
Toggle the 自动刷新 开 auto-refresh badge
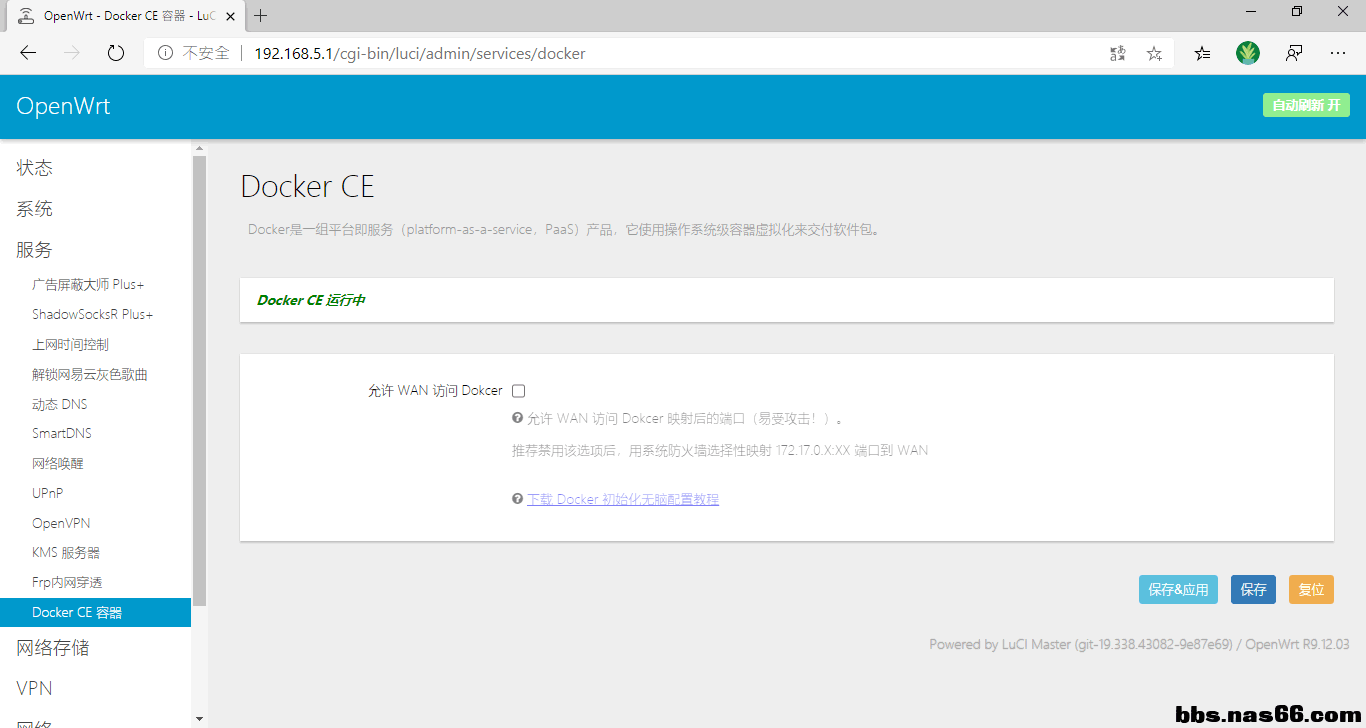pos(1306,105)
